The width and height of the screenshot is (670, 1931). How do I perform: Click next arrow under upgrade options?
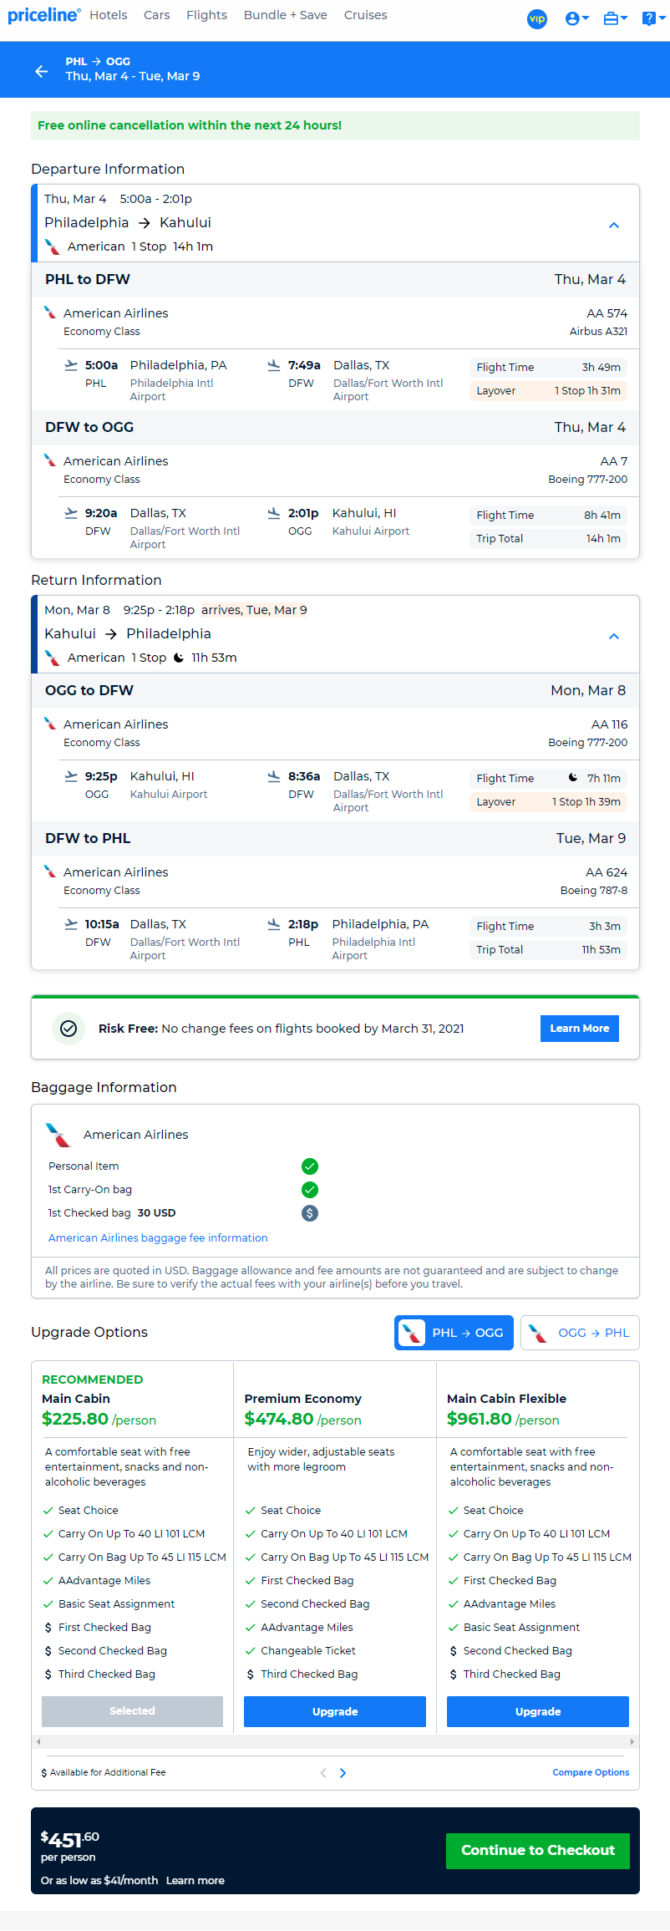click(x=343, y=1772)
